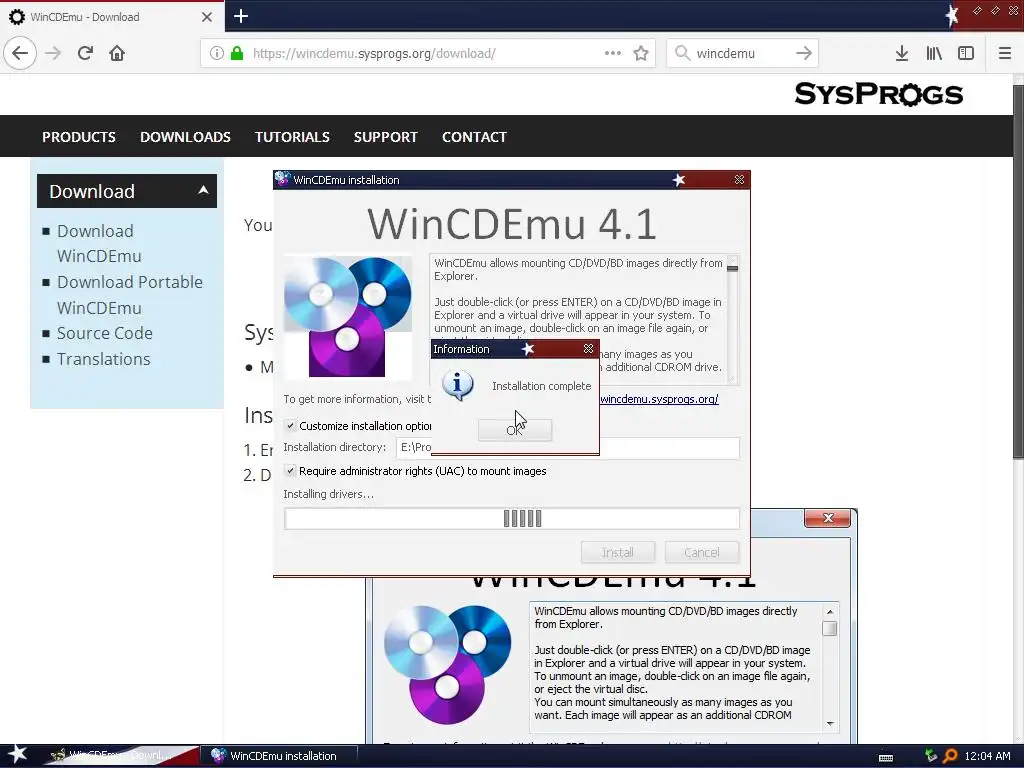This screenshot has width=1024, height=768.
Task: Show site information via the info icon
Action: (216, 53)
